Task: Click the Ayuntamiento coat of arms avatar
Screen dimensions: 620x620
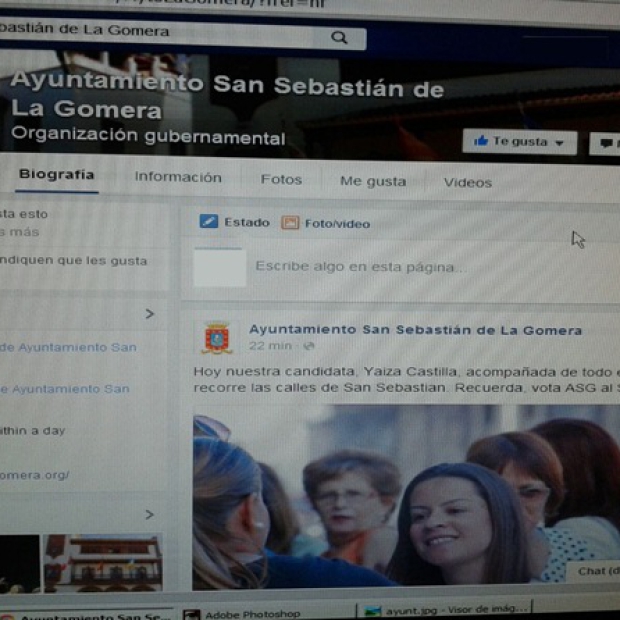Action: click(217, 338)
